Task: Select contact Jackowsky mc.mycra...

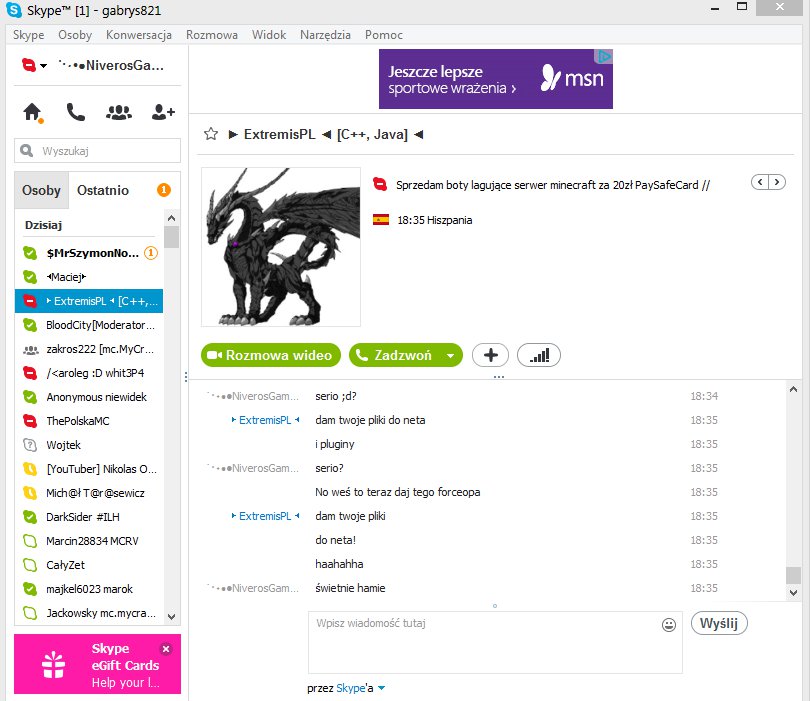Action: [x=89, y=613]
